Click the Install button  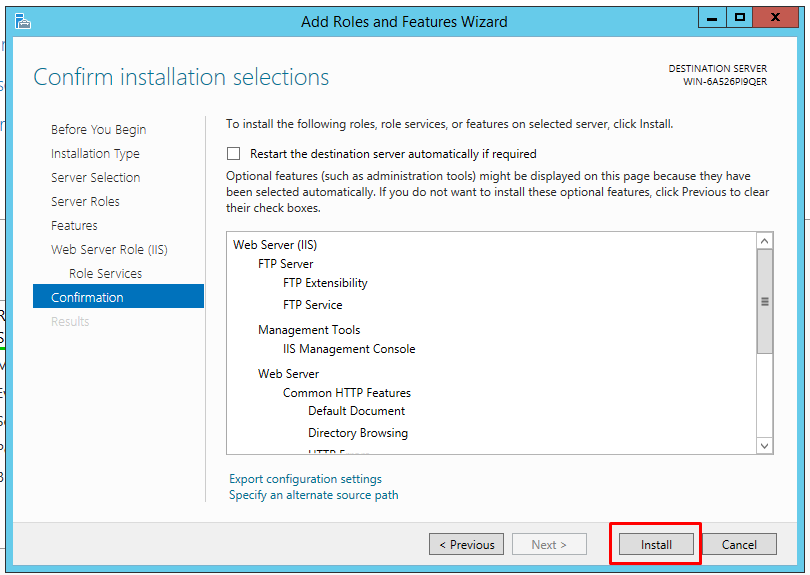(x=656, y=545)
